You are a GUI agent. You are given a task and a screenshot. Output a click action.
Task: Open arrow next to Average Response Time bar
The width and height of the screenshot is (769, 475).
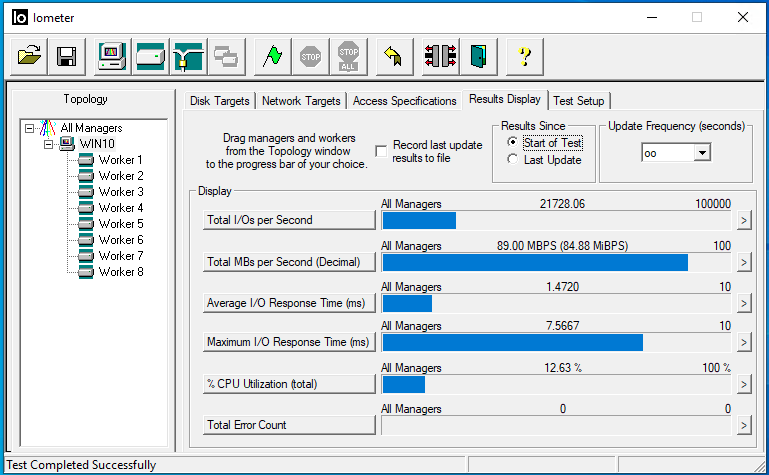tap(744, 304)
